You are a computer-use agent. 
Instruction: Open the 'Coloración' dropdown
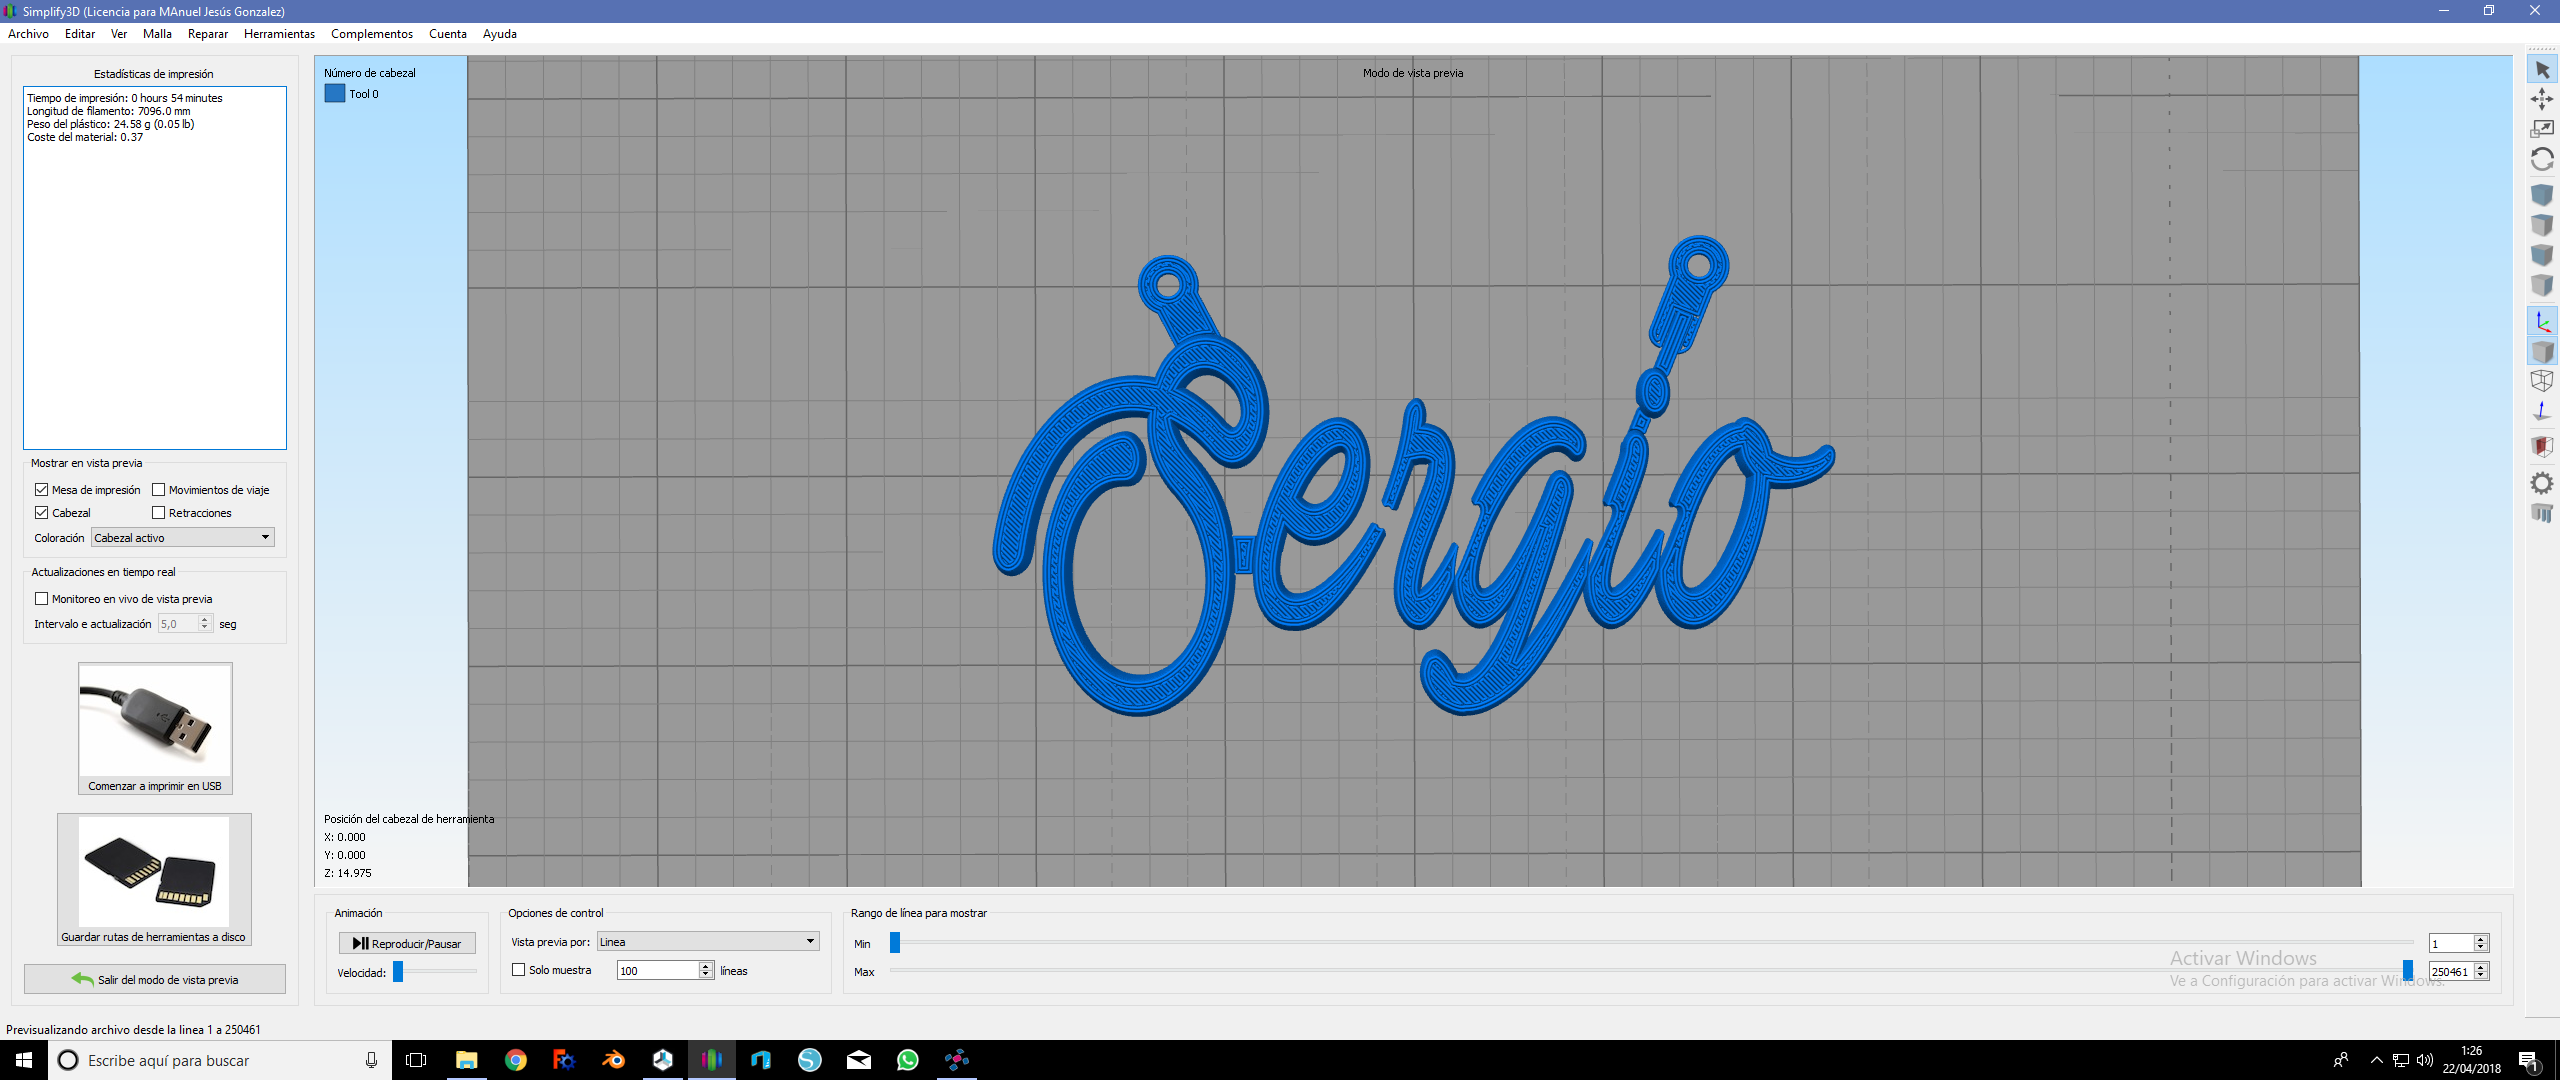(x=183, y=538)
